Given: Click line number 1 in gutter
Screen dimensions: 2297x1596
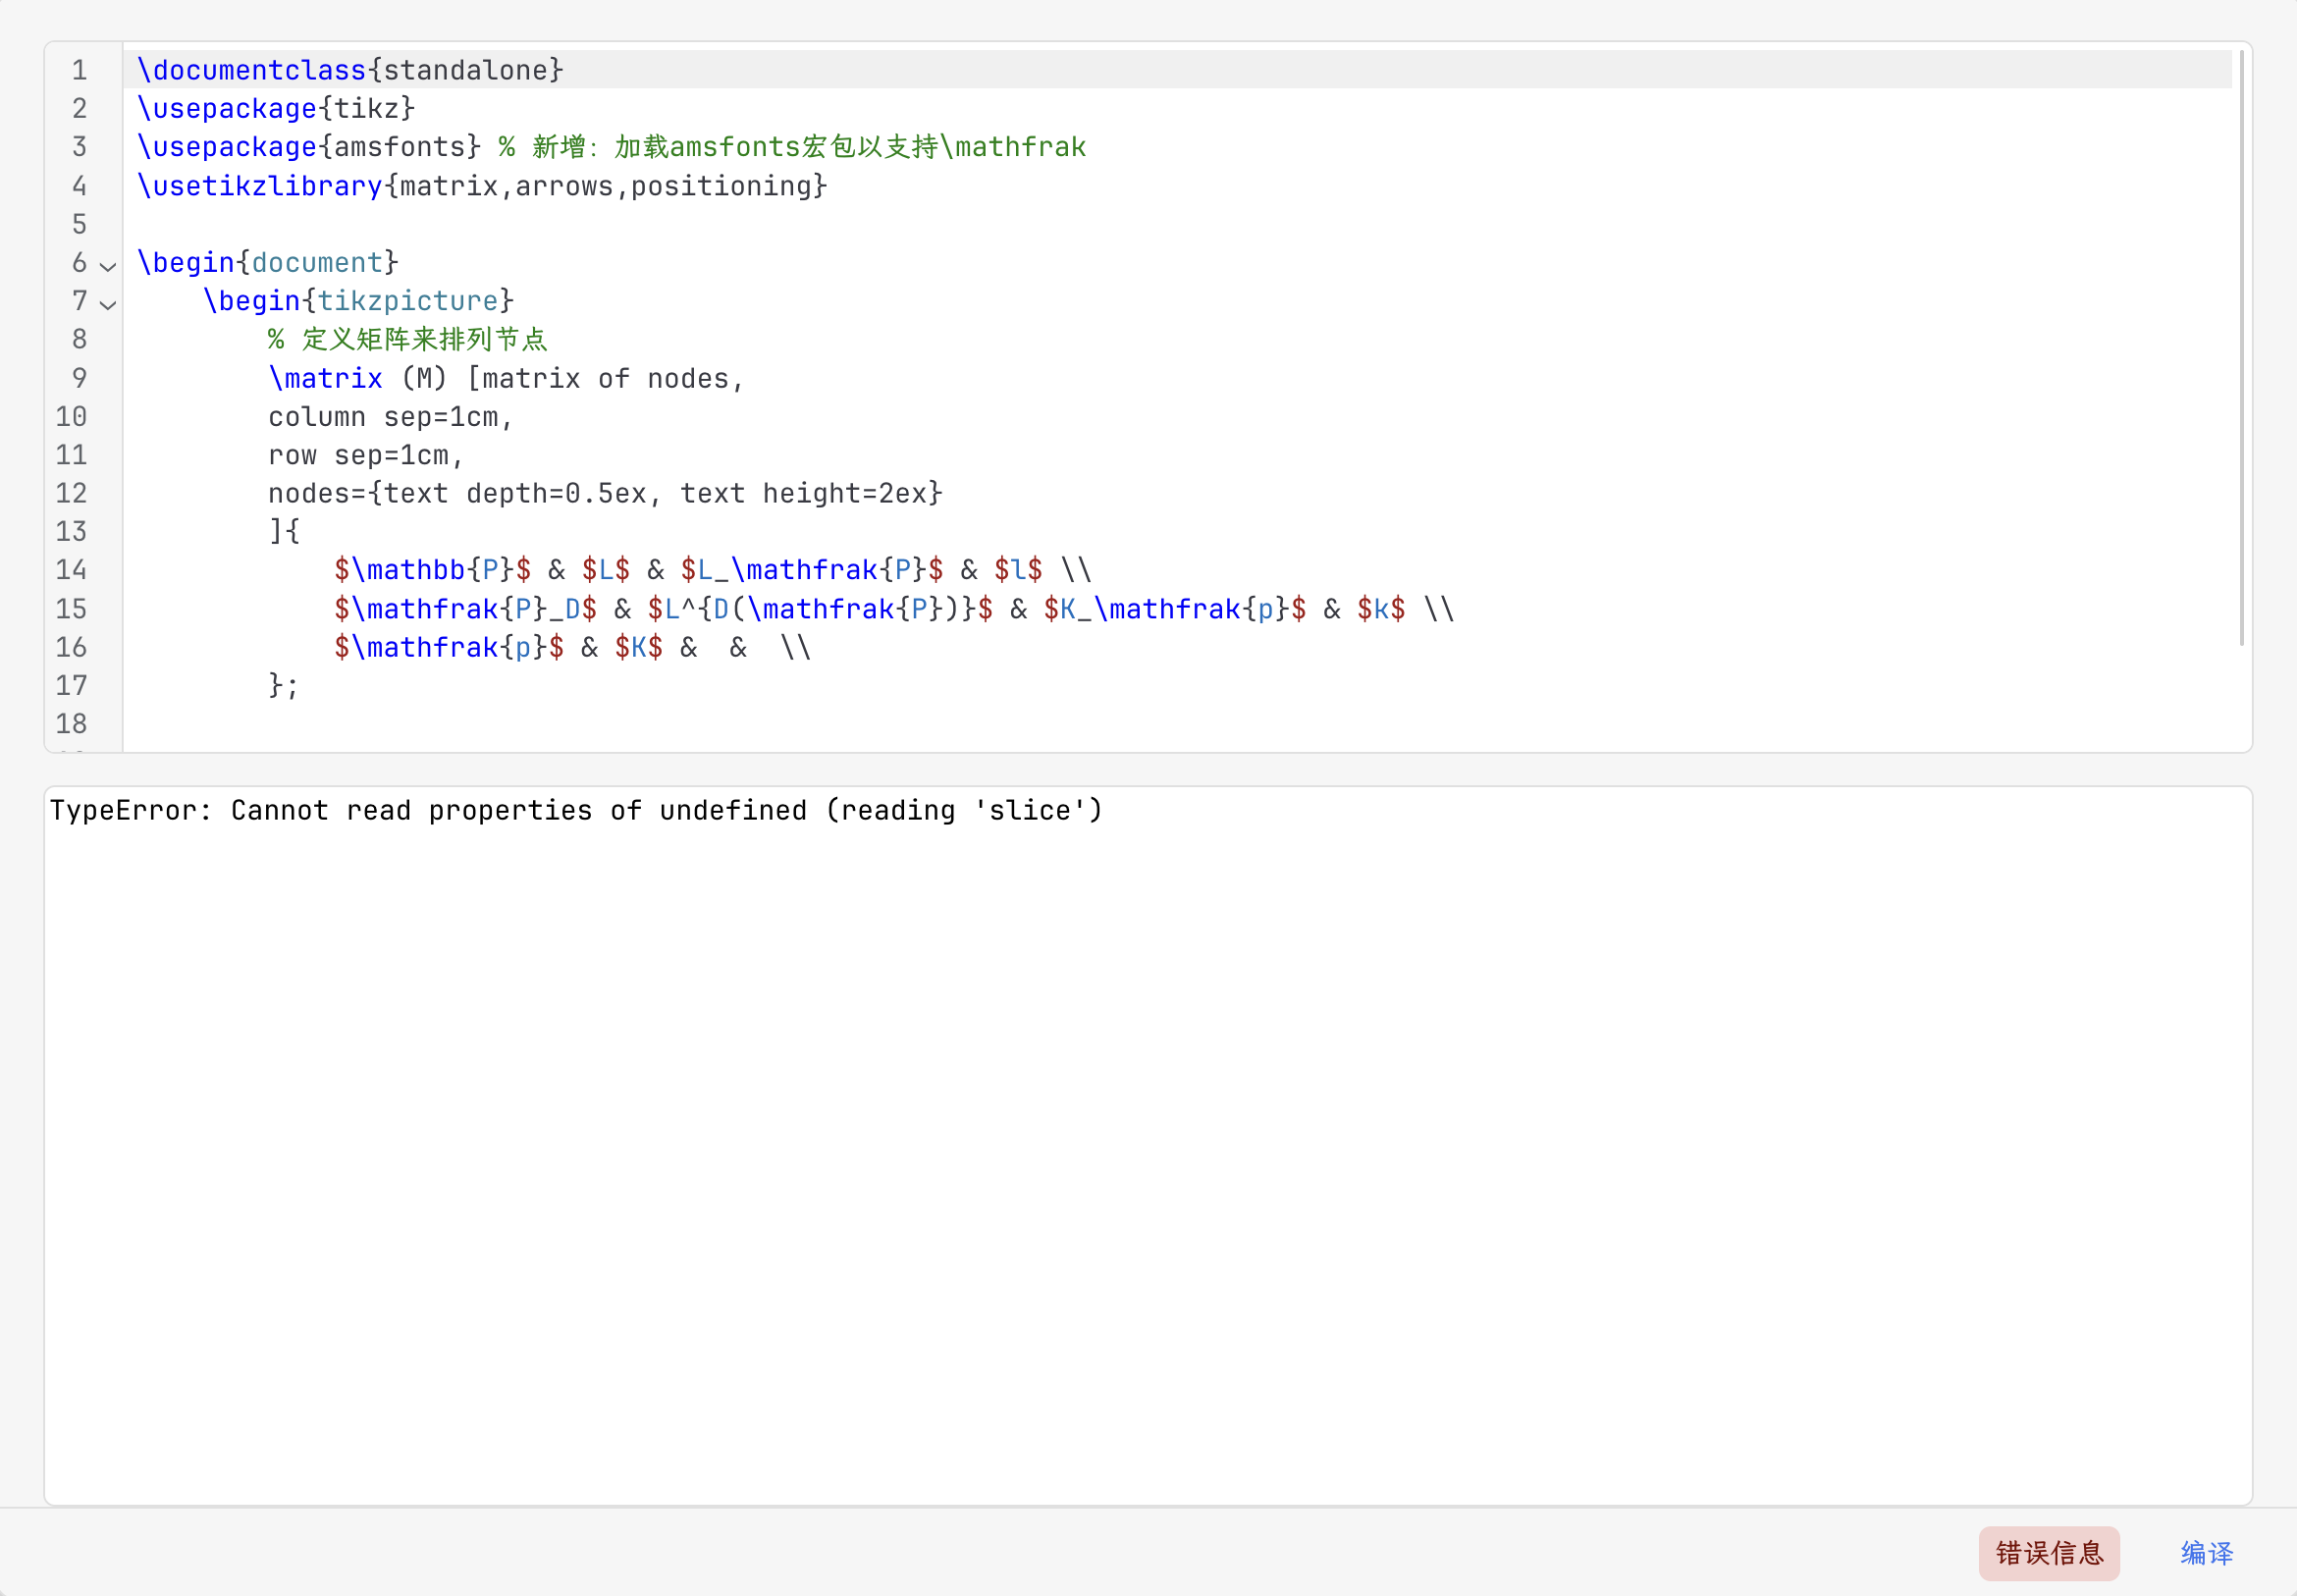Looking at the screenshot, I should (79, 70).
